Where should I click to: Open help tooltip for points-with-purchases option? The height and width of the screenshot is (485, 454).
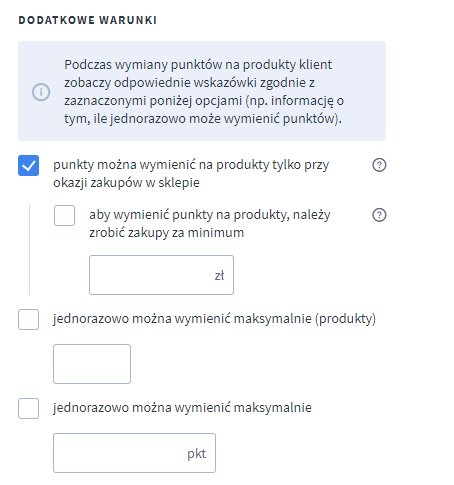379,165
